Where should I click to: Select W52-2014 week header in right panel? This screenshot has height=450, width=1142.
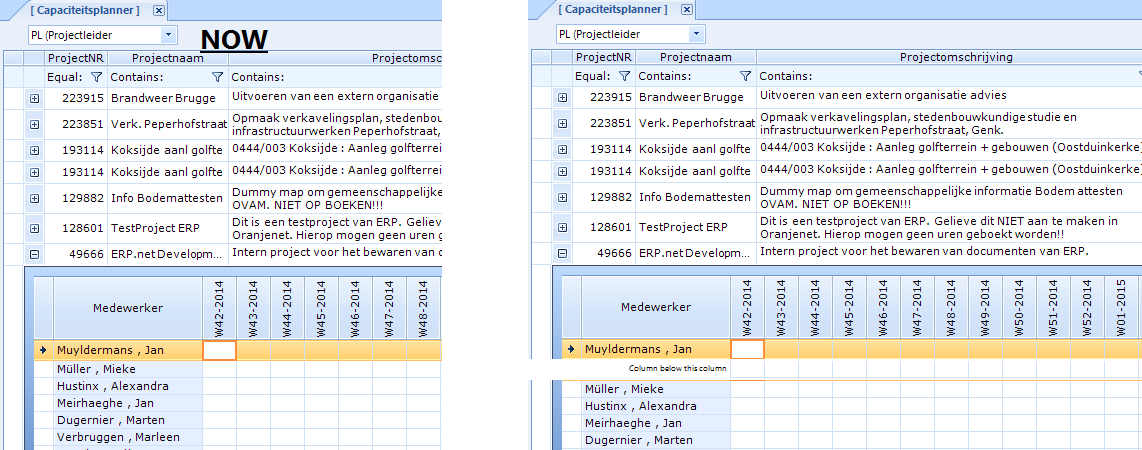tap(1087, 307)
